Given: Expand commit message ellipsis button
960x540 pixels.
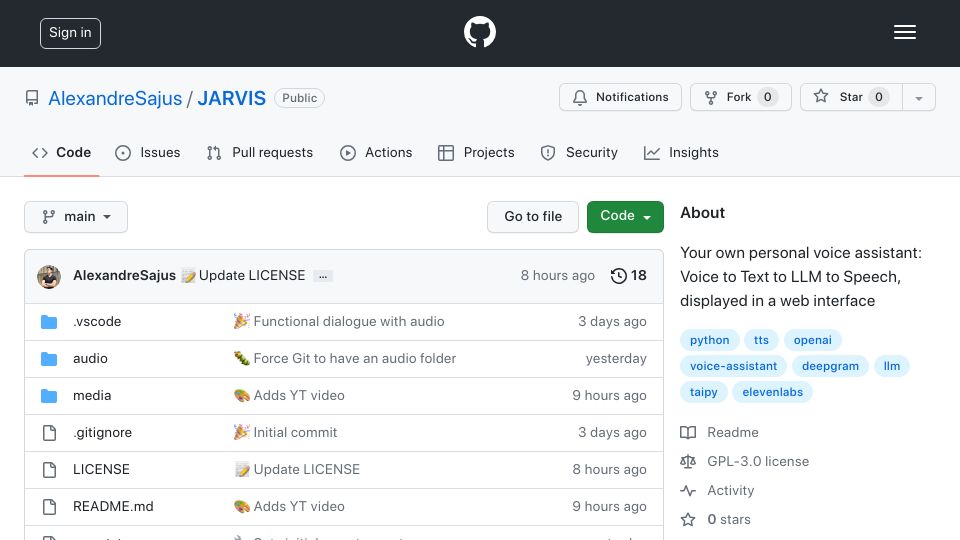Looking at the screenshot, I should point(323,276).
